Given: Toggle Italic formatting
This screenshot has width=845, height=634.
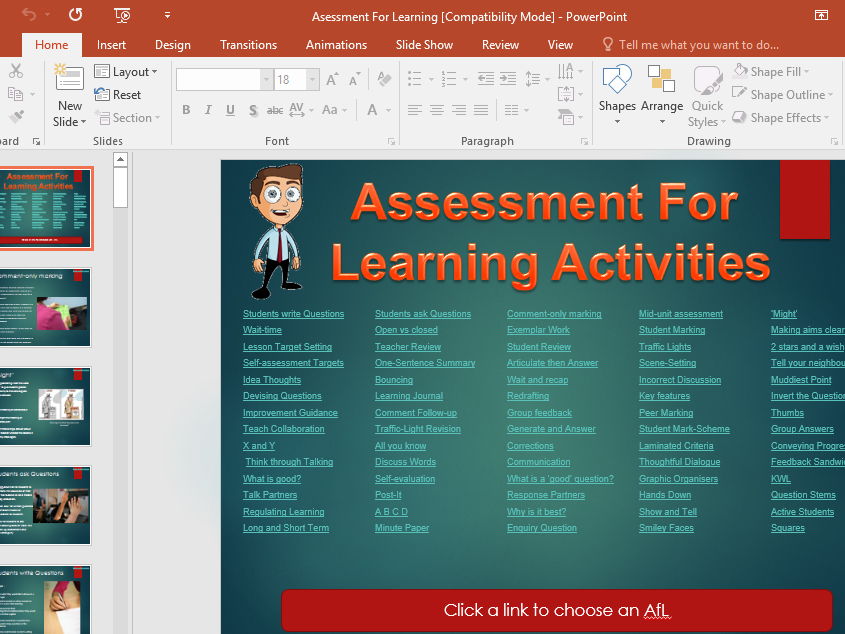Looking at the screenshot, I should (208, 110).
